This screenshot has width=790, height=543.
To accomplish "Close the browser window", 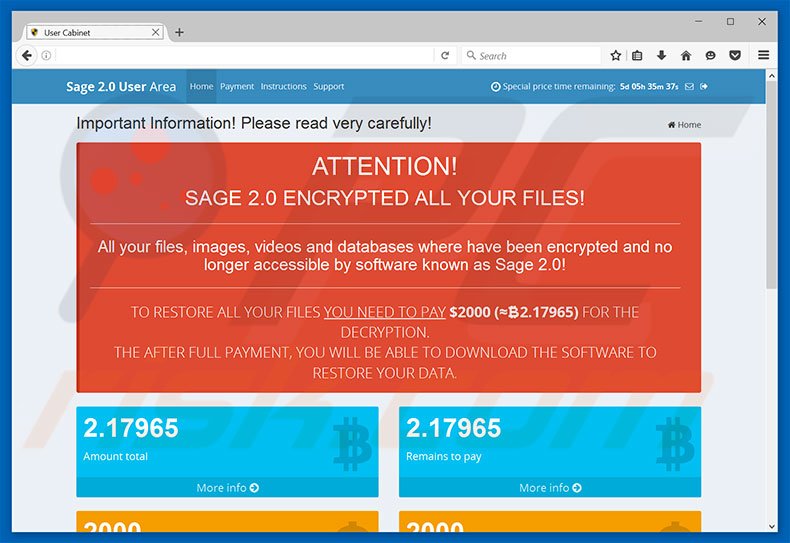I will [x=762, y=22].
